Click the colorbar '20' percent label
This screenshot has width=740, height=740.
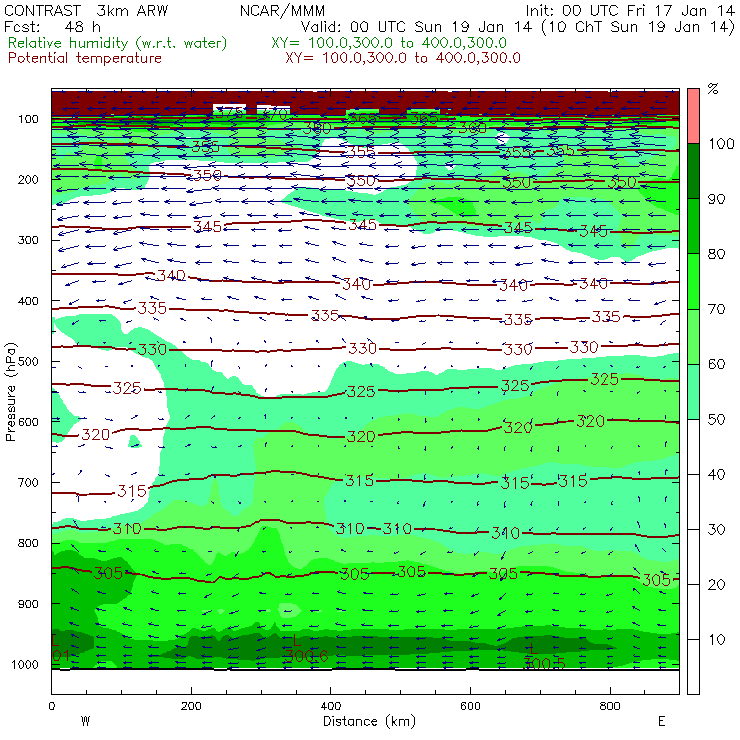pyautogui.click(x=716, y=585)
